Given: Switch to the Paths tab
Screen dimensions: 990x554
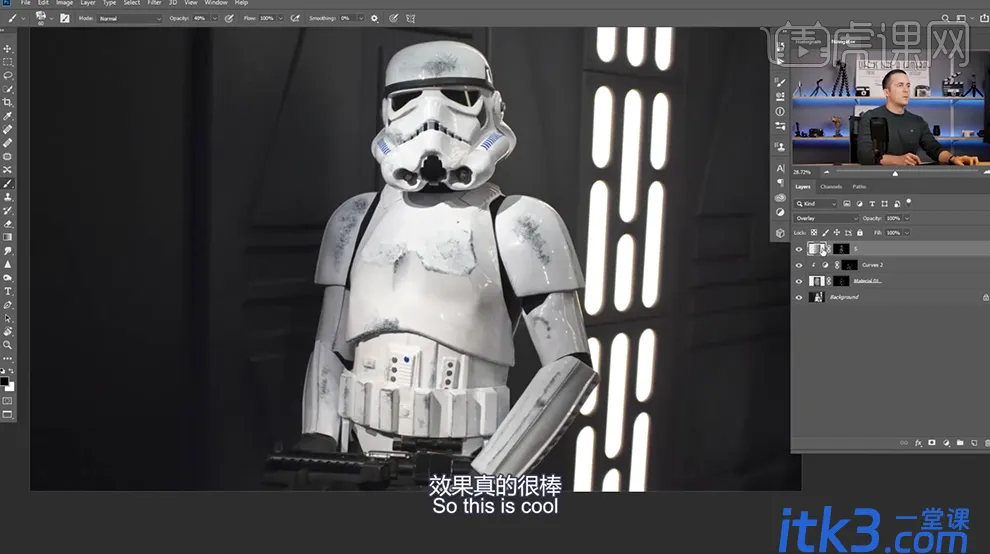Looking at the screenshot, I should (859, 187).
